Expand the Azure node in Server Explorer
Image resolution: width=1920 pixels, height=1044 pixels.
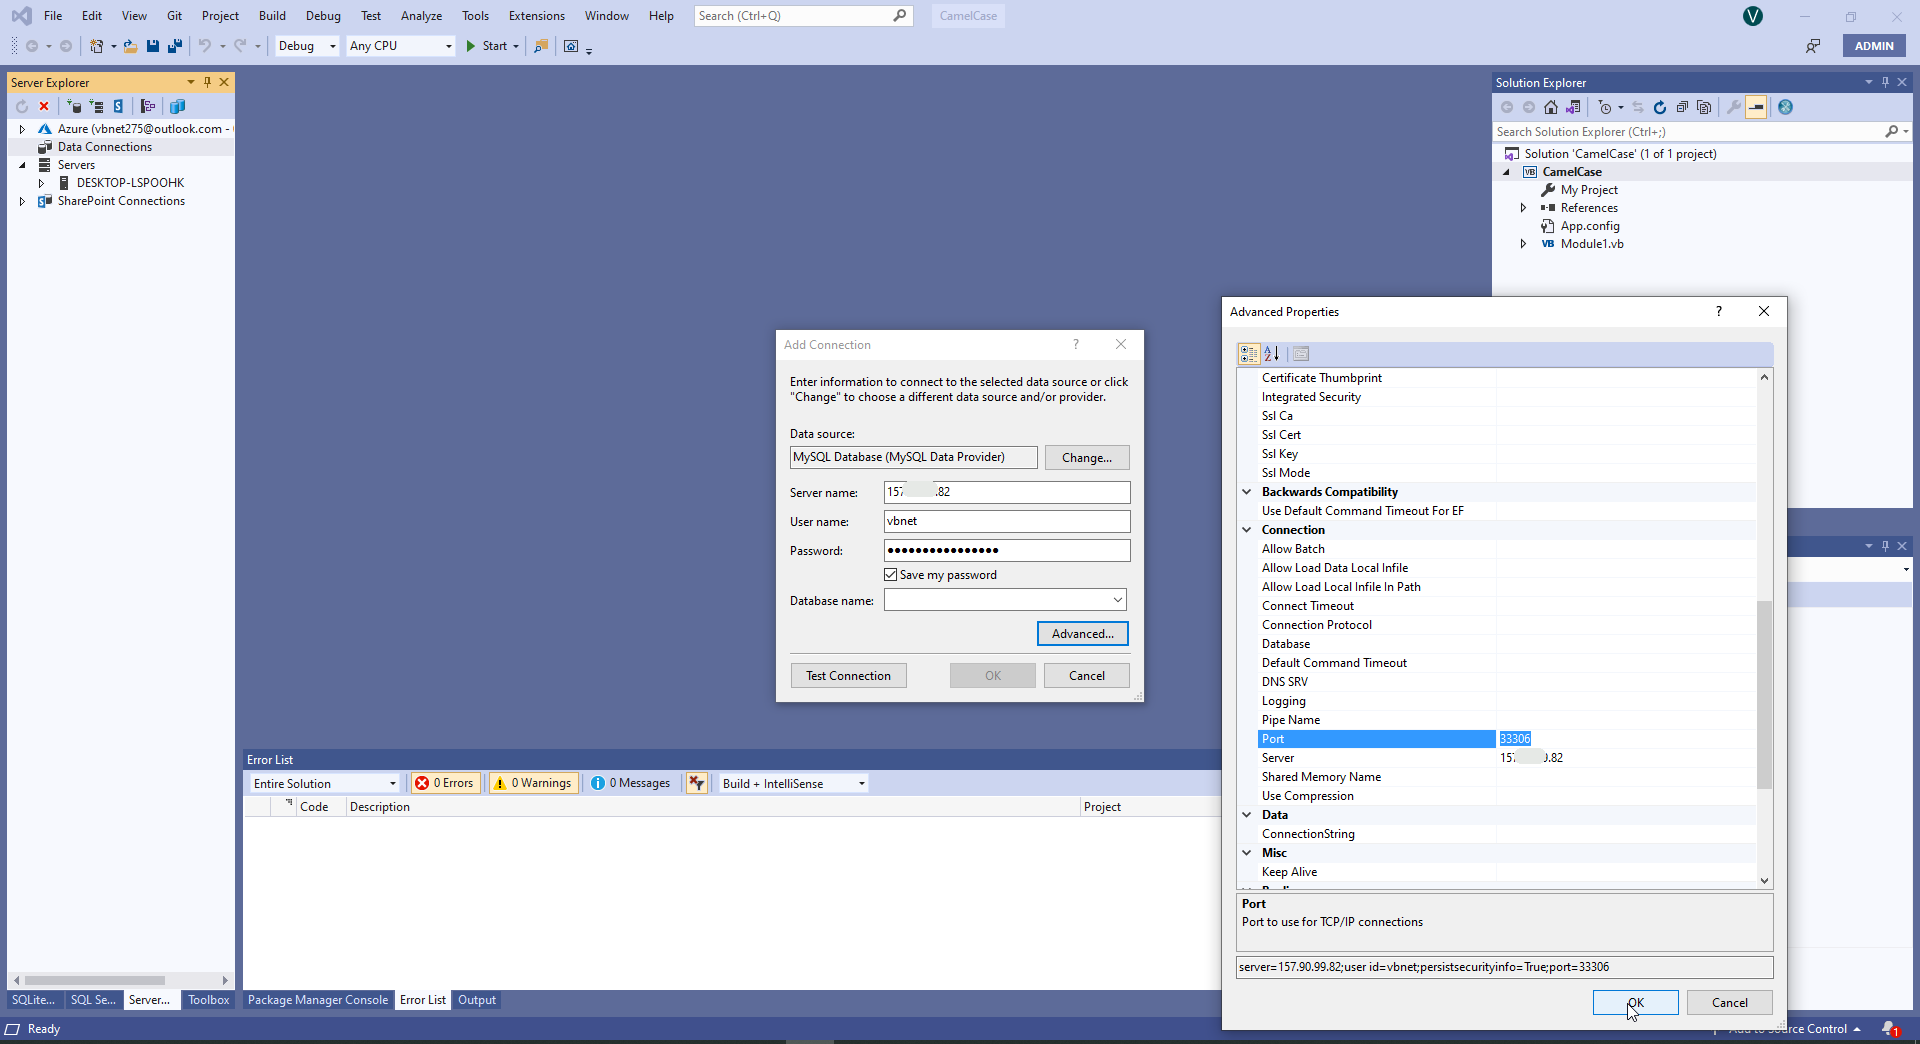[22, 129]
